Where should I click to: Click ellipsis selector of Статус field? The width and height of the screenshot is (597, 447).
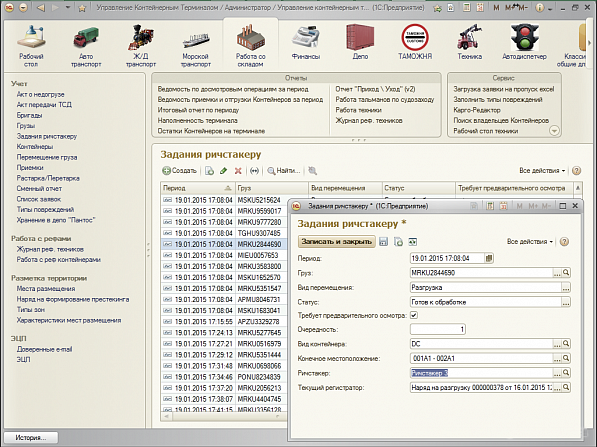tap(566, 302)
